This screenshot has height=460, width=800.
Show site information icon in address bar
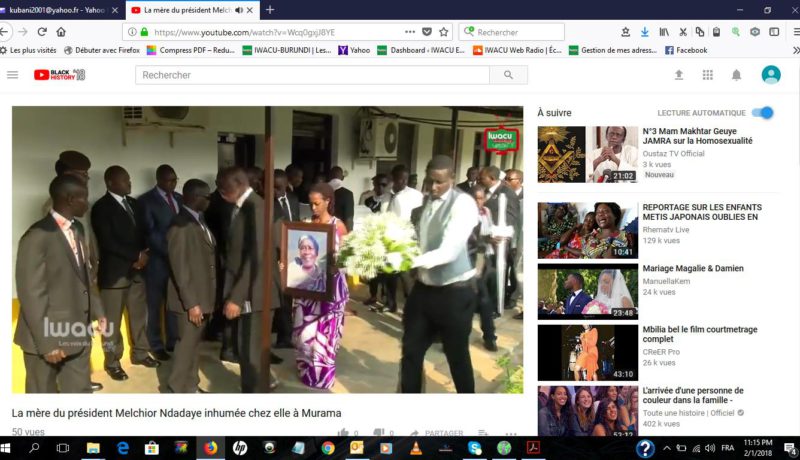132,32
